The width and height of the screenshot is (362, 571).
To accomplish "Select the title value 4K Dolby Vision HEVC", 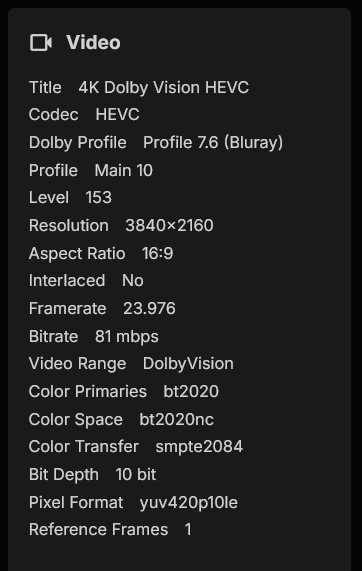I will [164, 88].
